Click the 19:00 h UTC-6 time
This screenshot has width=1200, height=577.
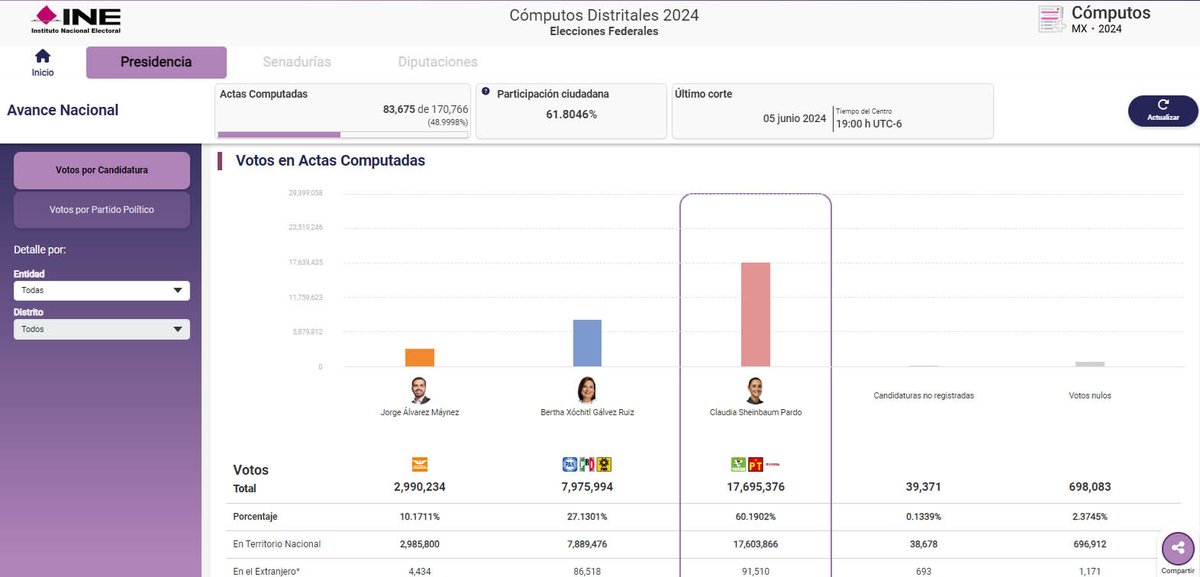click(868, 124)
